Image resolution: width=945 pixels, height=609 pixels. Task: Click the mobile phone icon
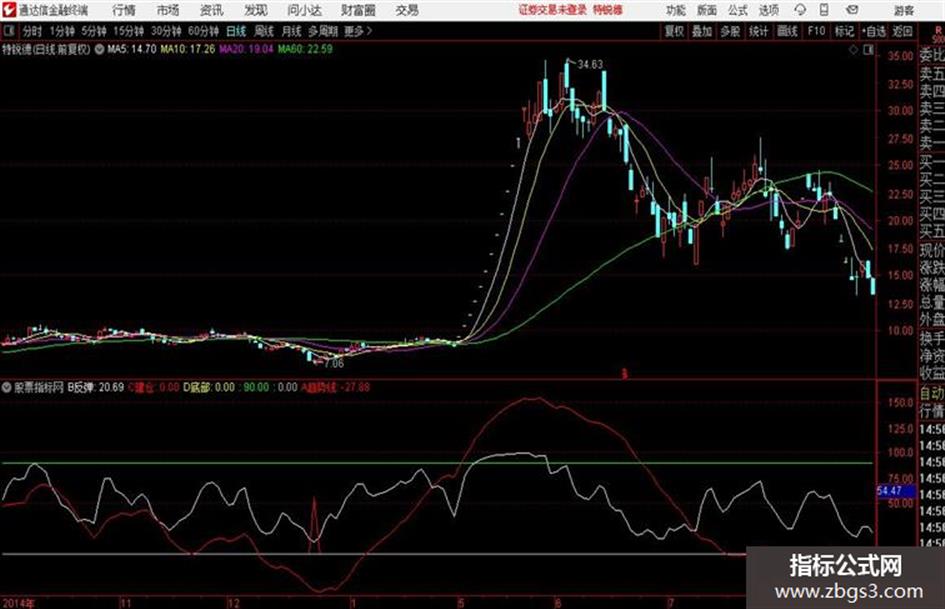(824, 10)
